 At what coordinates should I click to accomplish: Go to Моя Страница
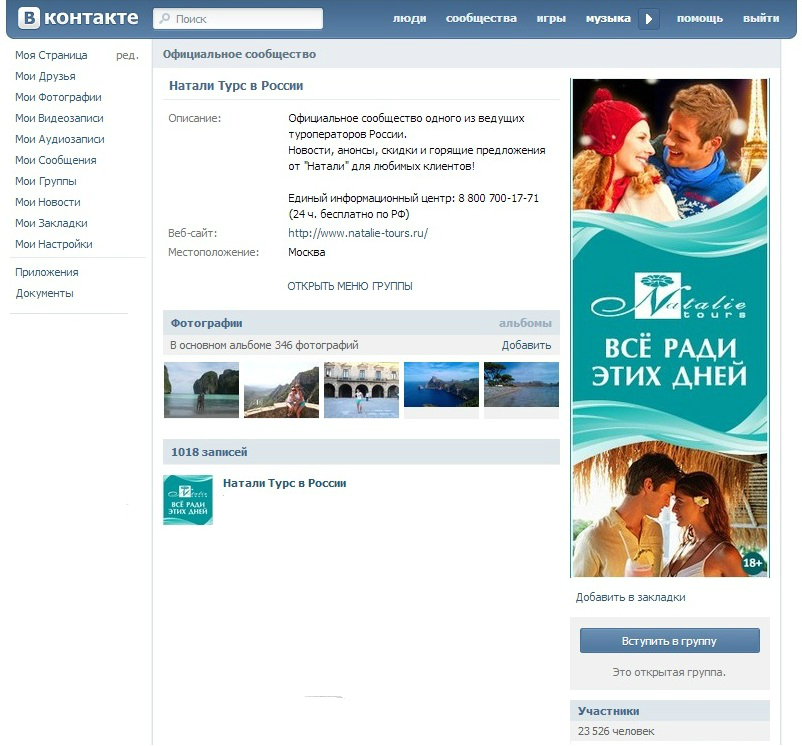point(51,55)
